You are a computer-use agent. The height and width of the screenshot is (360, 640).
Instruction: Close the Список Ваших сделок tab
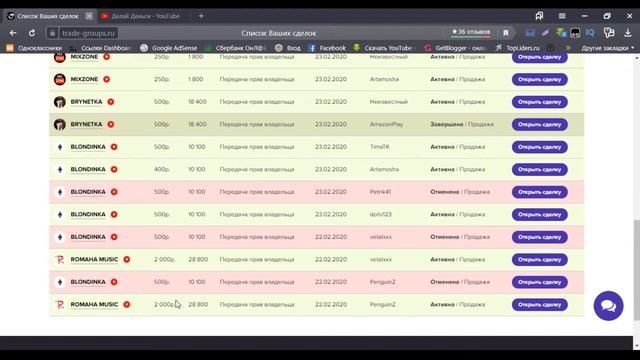point(89,16)
